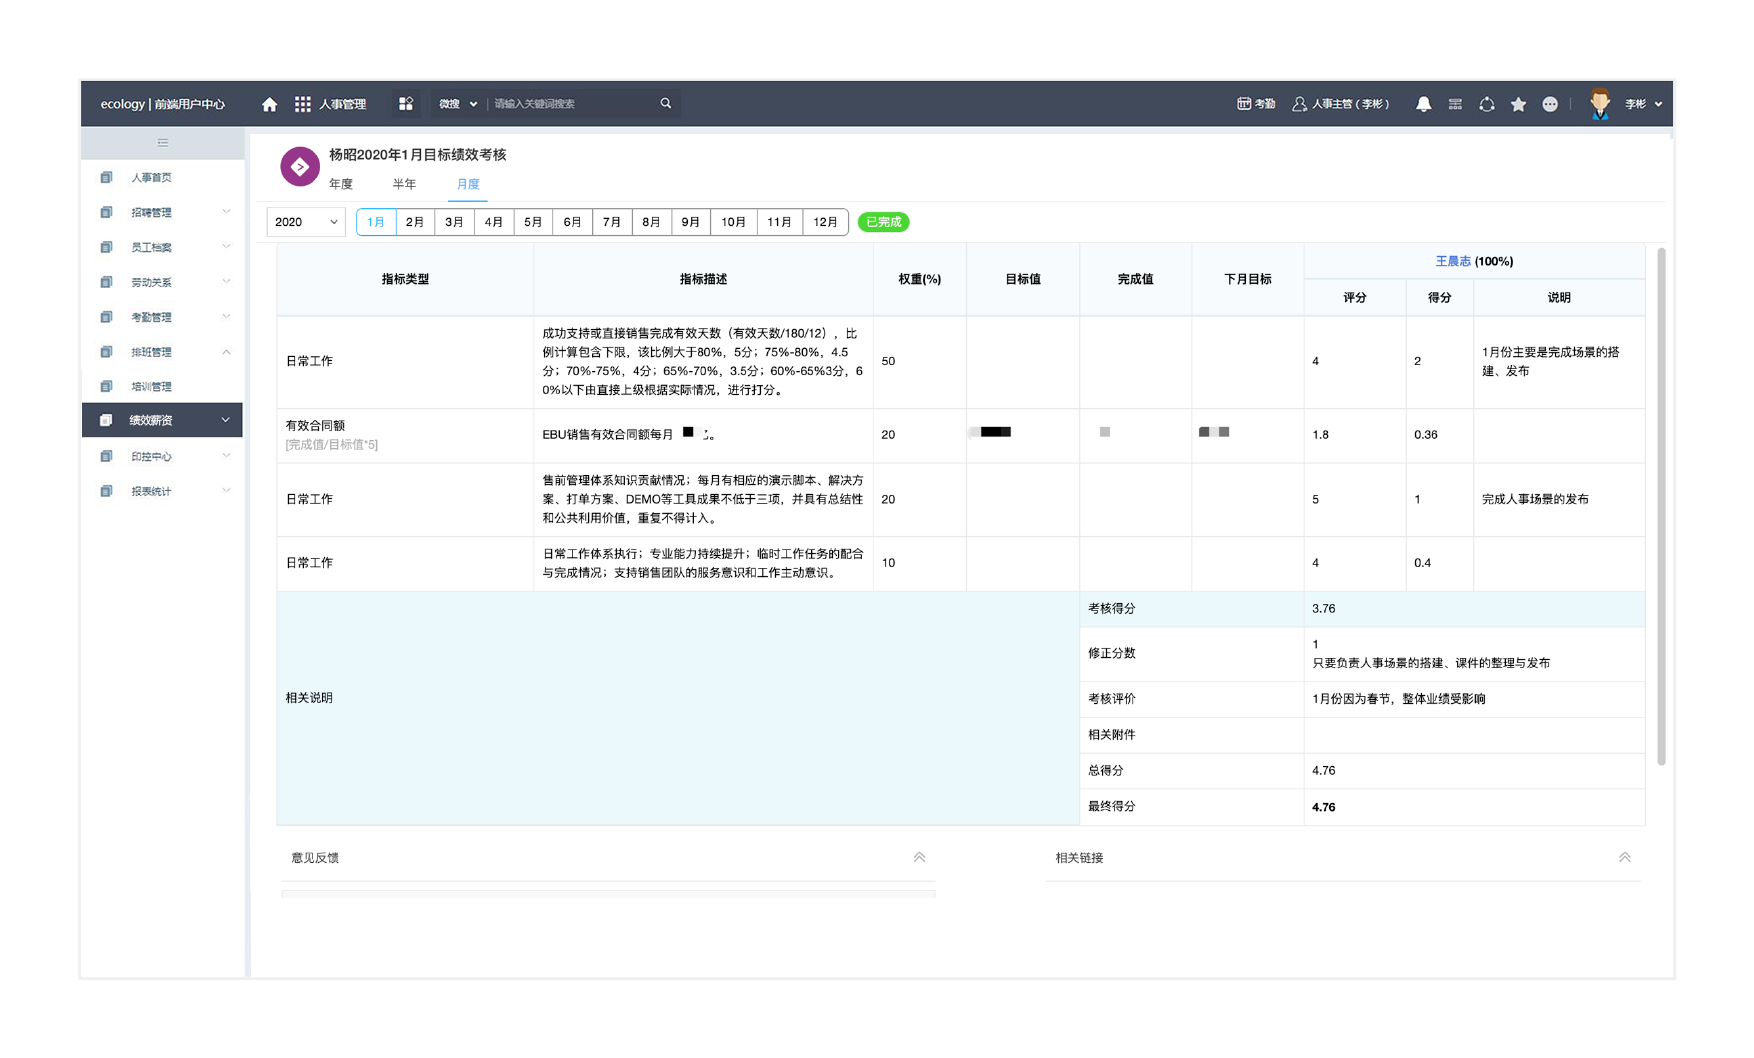Click the home icon in top bar
This screenshot has height=1058, width=1754.
click(269, 104)
